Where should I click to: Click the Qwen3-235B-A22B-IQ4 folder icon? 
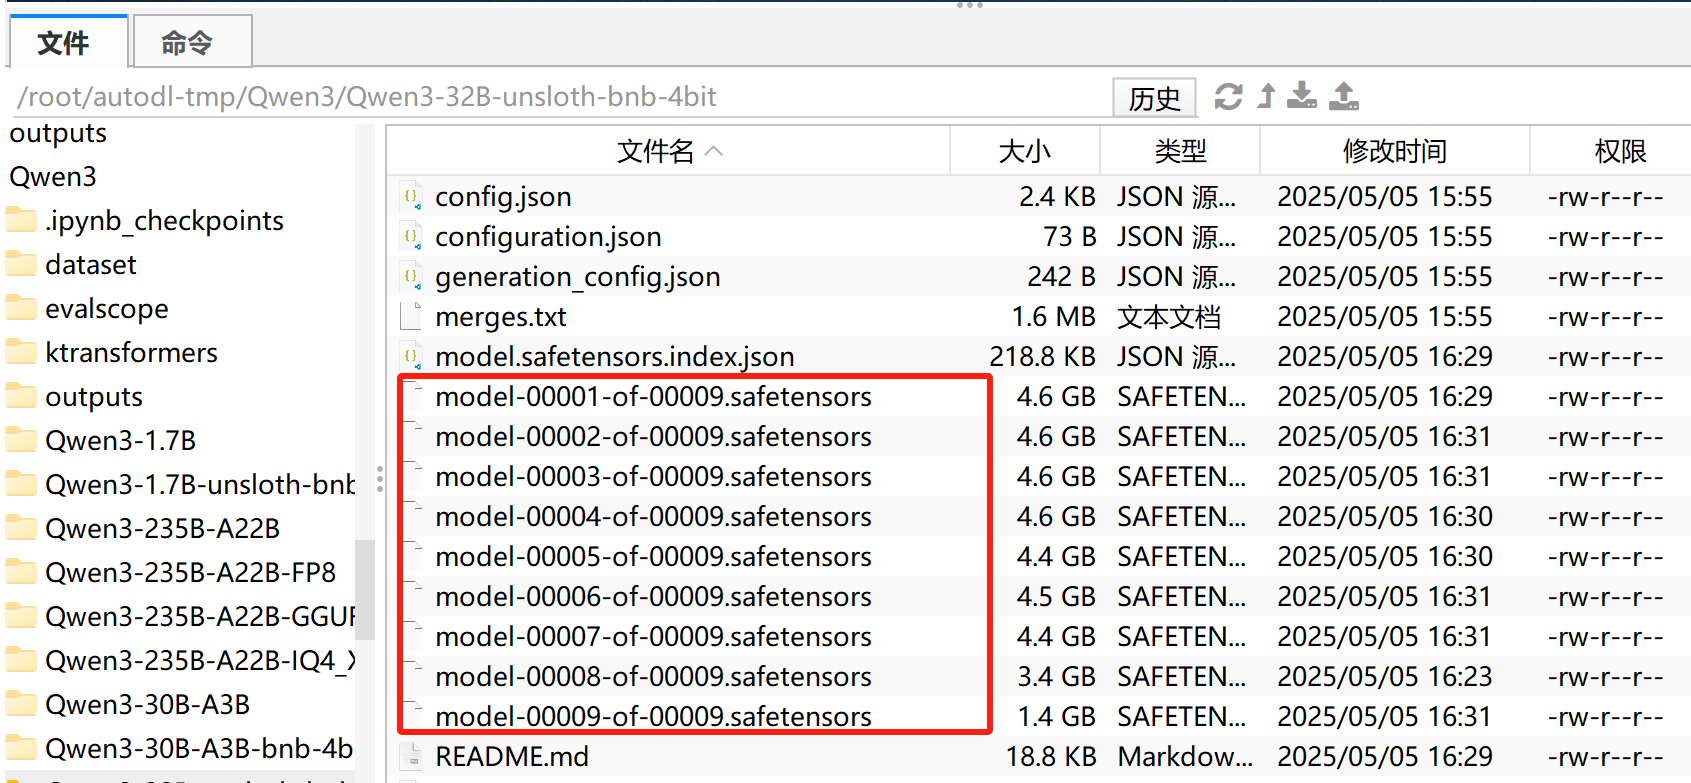click(21, 660)
